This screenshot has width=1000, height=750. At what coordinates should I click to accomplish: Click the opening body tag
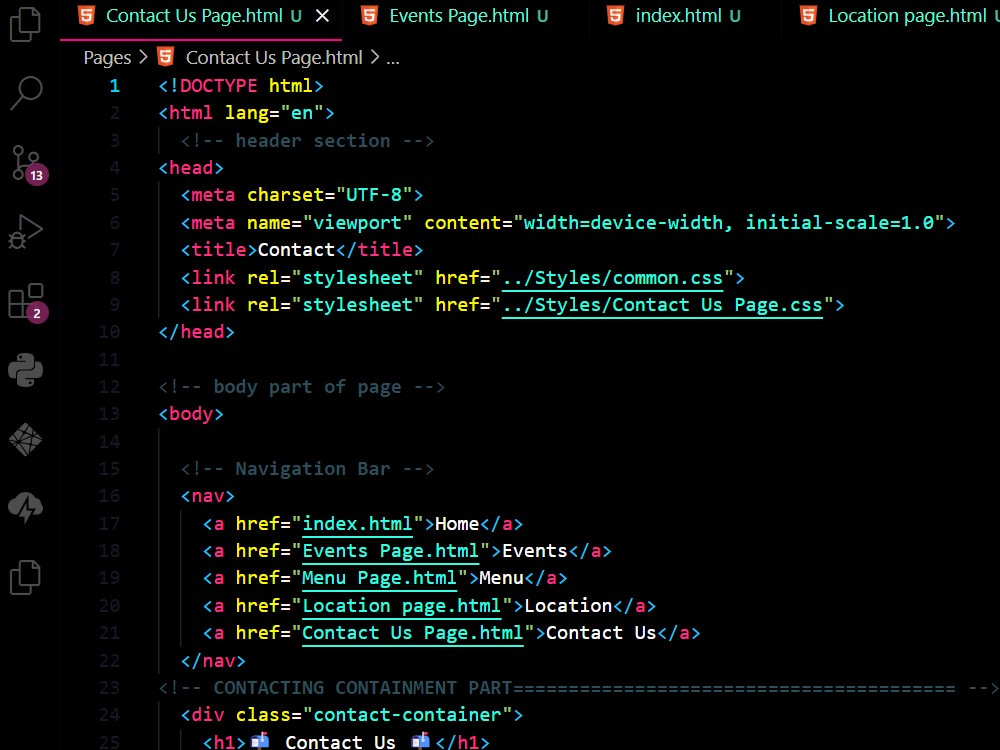point(191,415)
